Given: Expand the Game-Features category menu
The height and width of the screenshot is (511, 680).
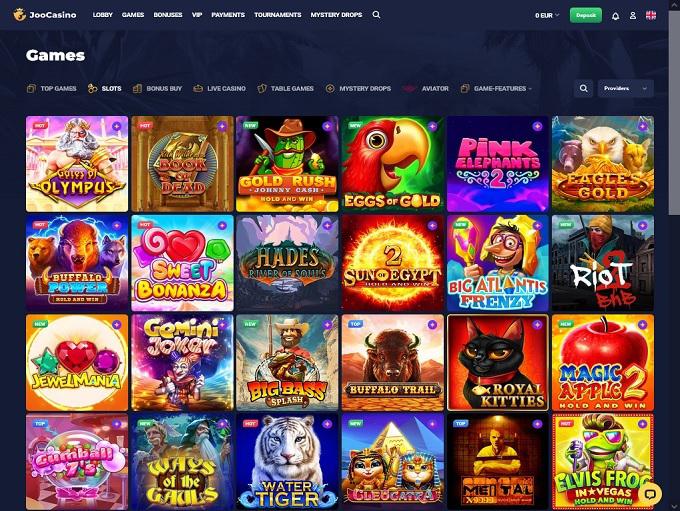Looking at the screenshot, I should 496,88.
